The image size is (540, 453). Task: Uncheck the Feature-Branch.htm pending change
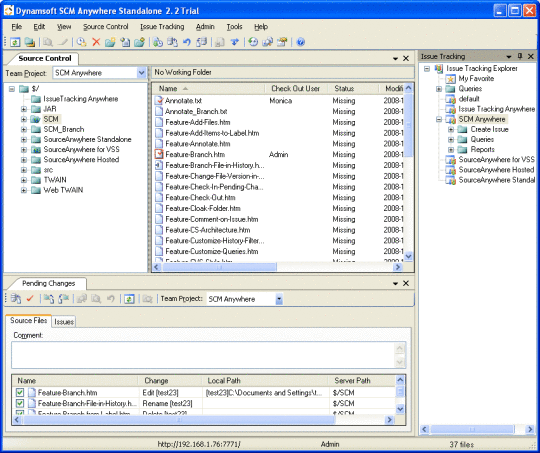coord(20,392)
